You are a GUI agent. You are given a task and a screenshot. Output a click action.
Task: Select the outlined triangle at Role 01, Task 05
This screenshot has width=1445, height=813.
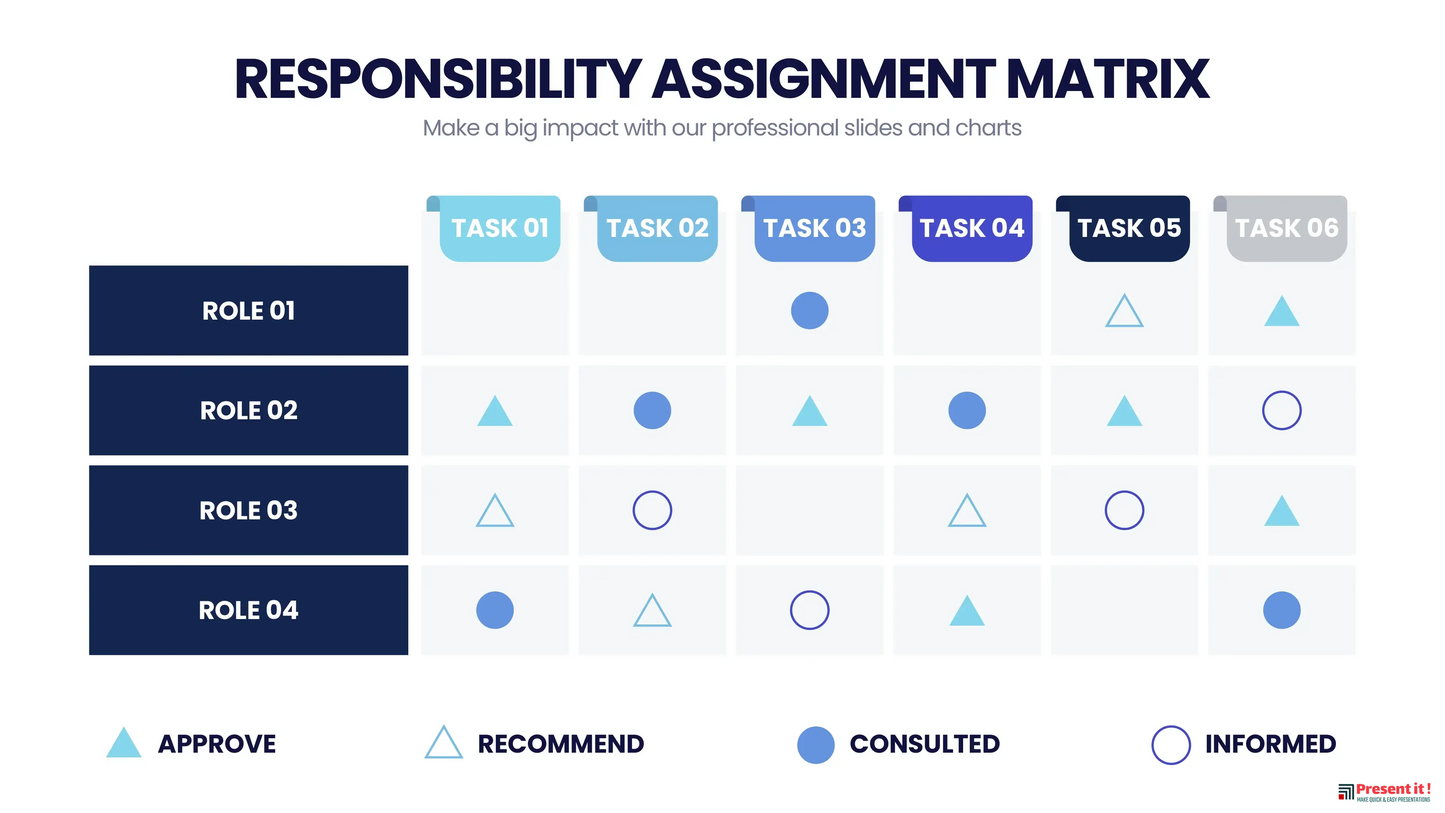click(x=1124, y=312)
